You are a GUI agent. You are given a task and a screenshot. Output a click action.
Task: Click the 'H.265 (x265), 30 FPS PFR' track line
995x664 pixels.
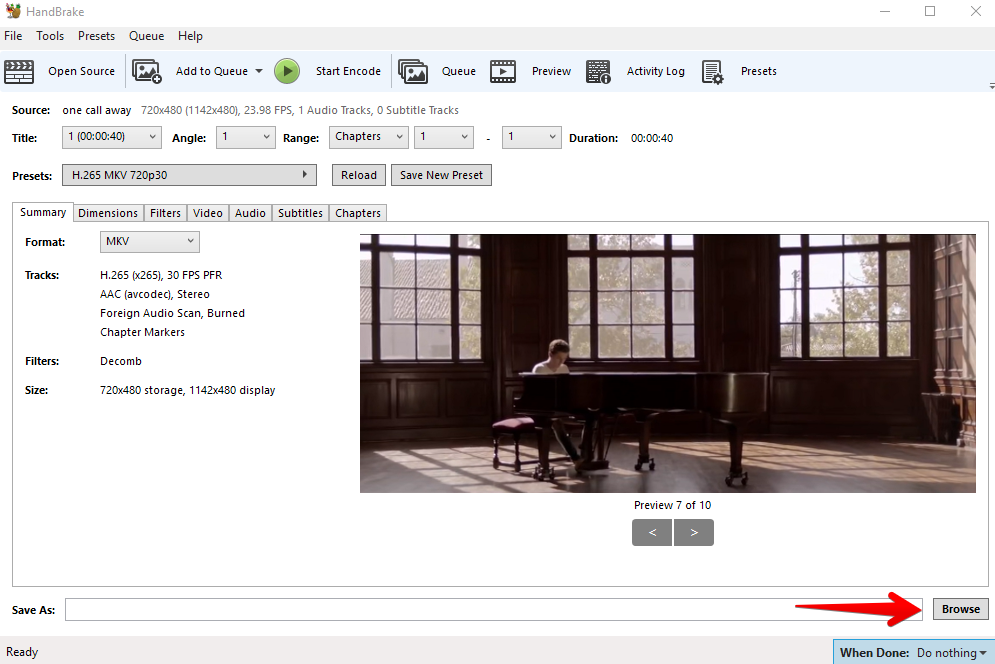161,276
